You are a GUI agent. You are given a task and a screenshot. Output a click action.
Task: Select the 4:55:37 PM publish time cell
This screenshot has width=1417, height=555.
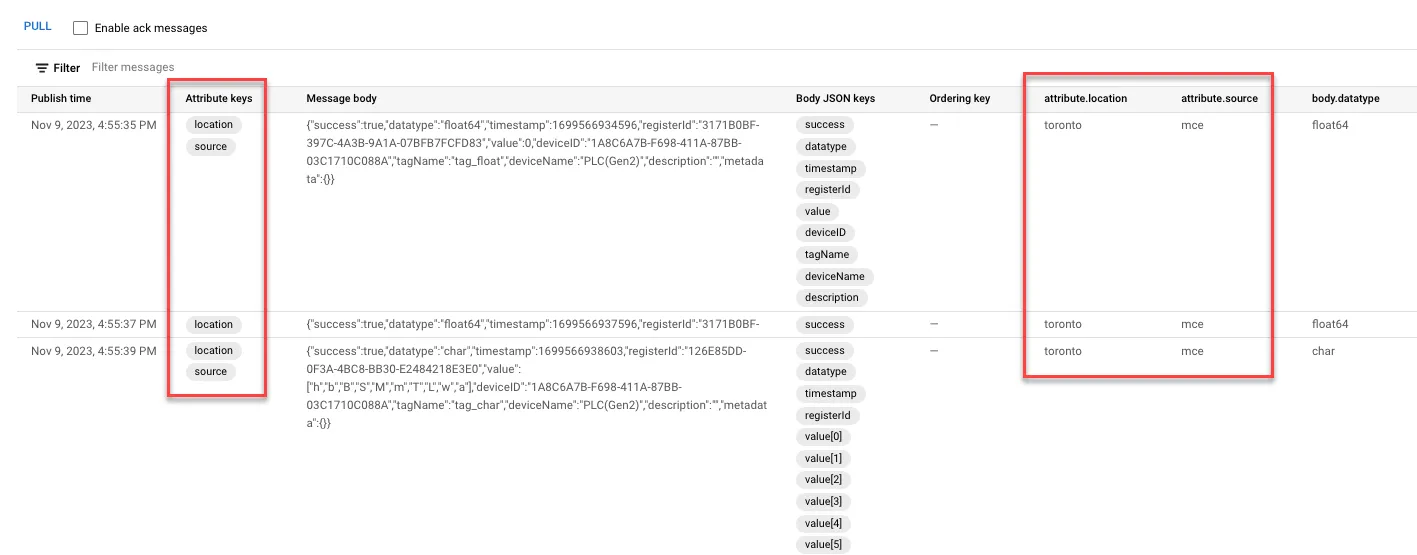[94, 324]
